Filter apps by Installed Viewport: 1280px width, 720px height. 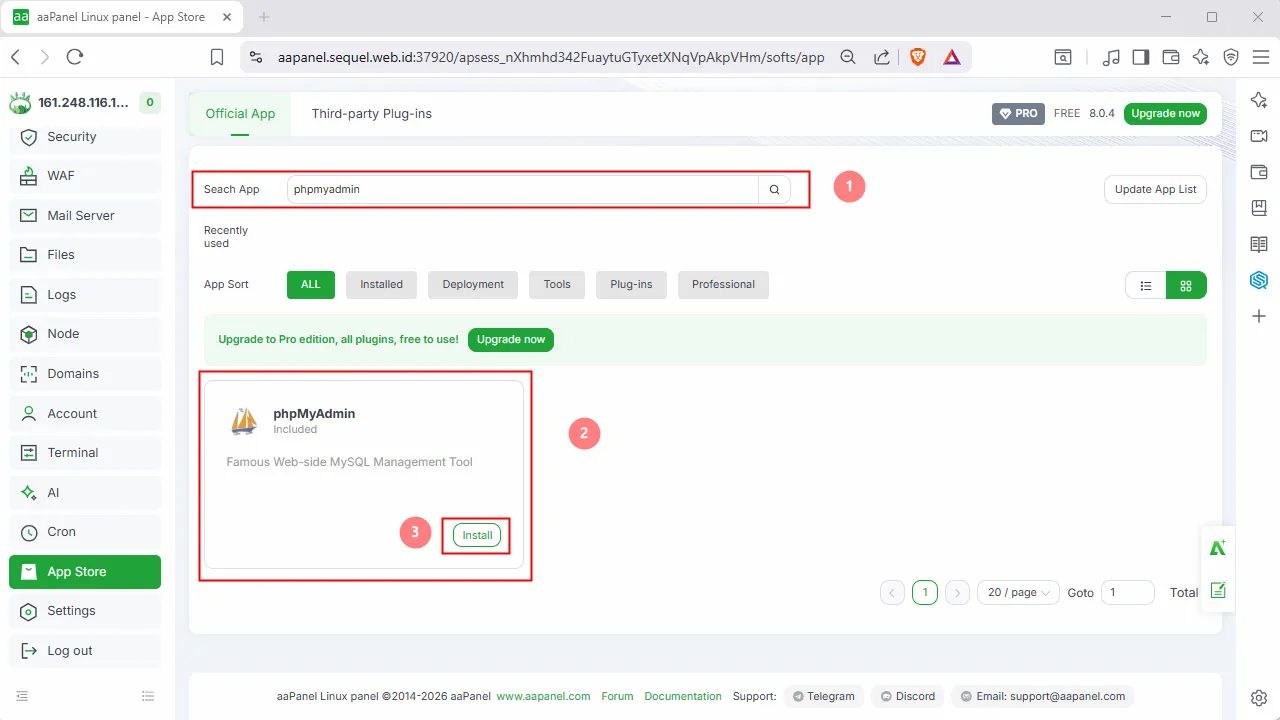(381, 285)
